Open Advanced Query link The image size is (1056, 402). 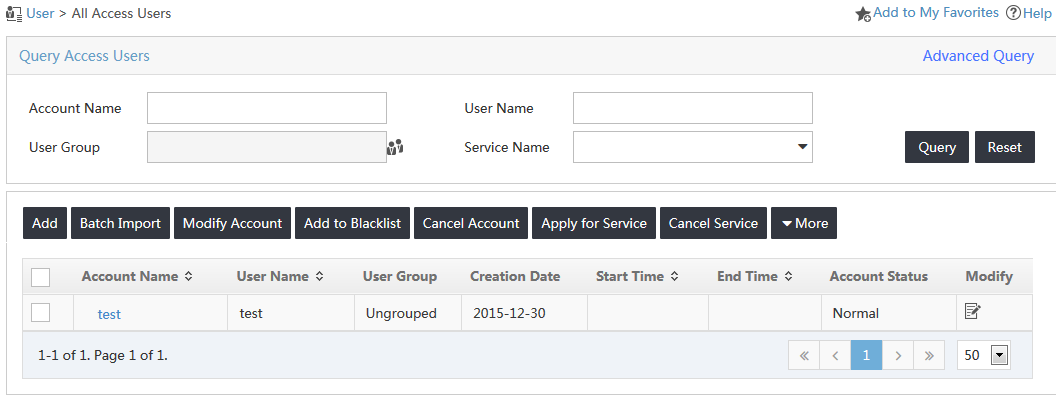click(x=978, y=56)
